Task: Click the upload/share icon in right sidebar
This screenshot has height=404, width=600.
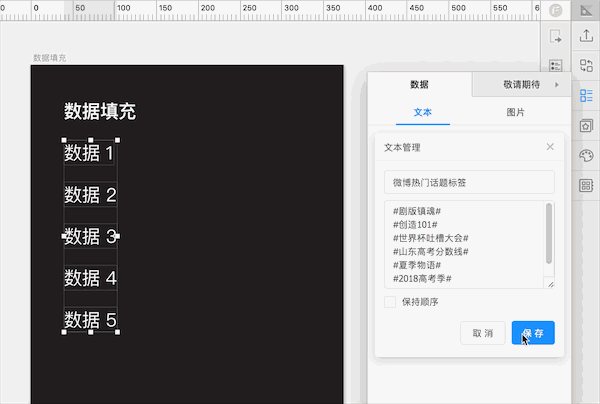Action: tap(586, 37)
